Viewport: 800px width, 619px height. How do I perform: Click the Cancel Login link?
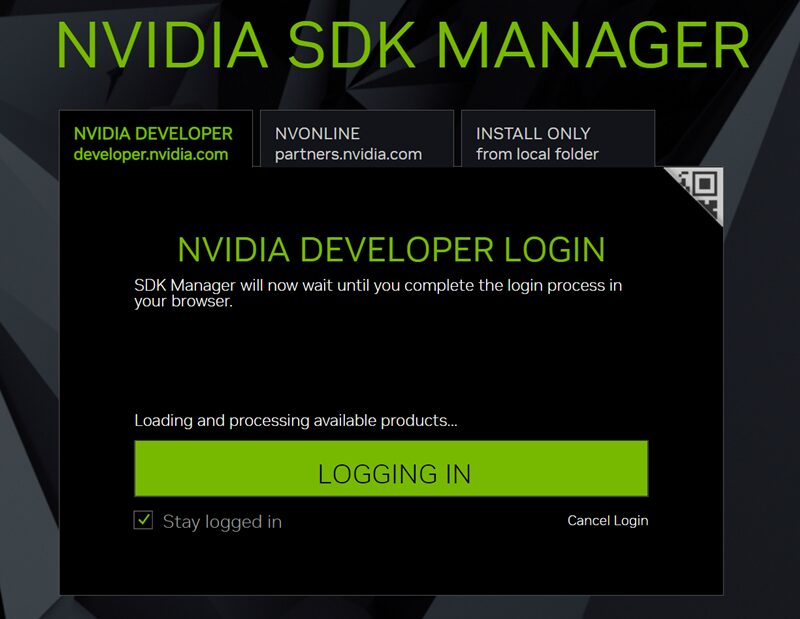607,520
